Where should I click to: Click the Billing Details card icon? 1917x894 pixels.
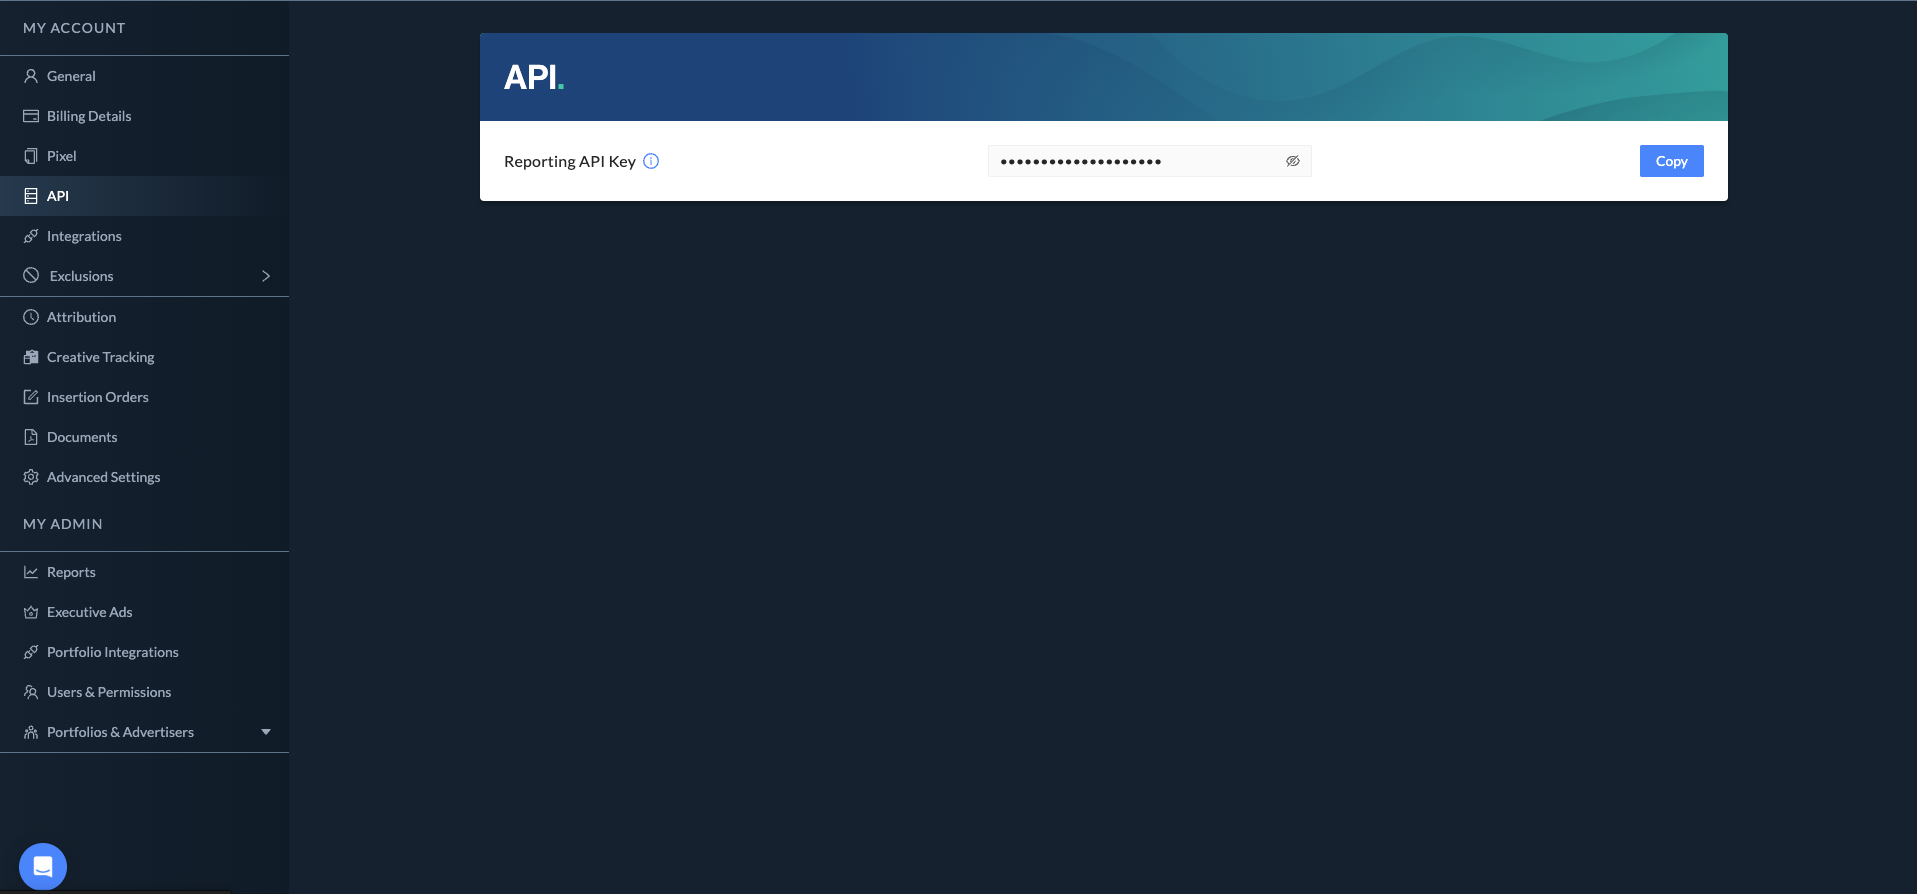(x=31, y=116)
